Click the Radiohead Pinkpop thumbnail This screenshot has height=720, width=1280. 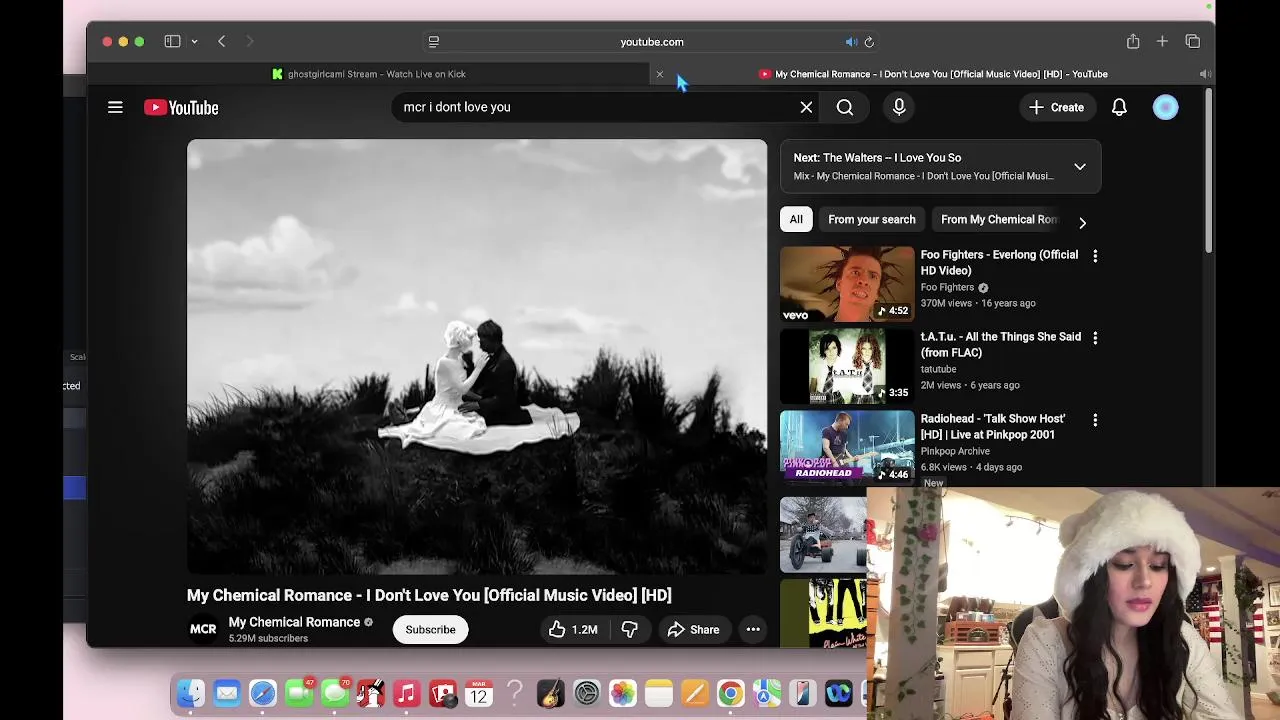[x=847, y=448]
